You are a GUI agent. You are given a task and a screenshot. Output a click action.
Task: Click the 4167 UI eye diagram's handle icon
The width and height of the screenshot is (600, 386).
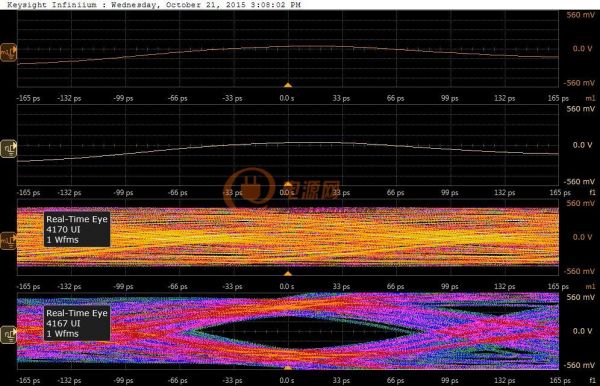[8, 335]
